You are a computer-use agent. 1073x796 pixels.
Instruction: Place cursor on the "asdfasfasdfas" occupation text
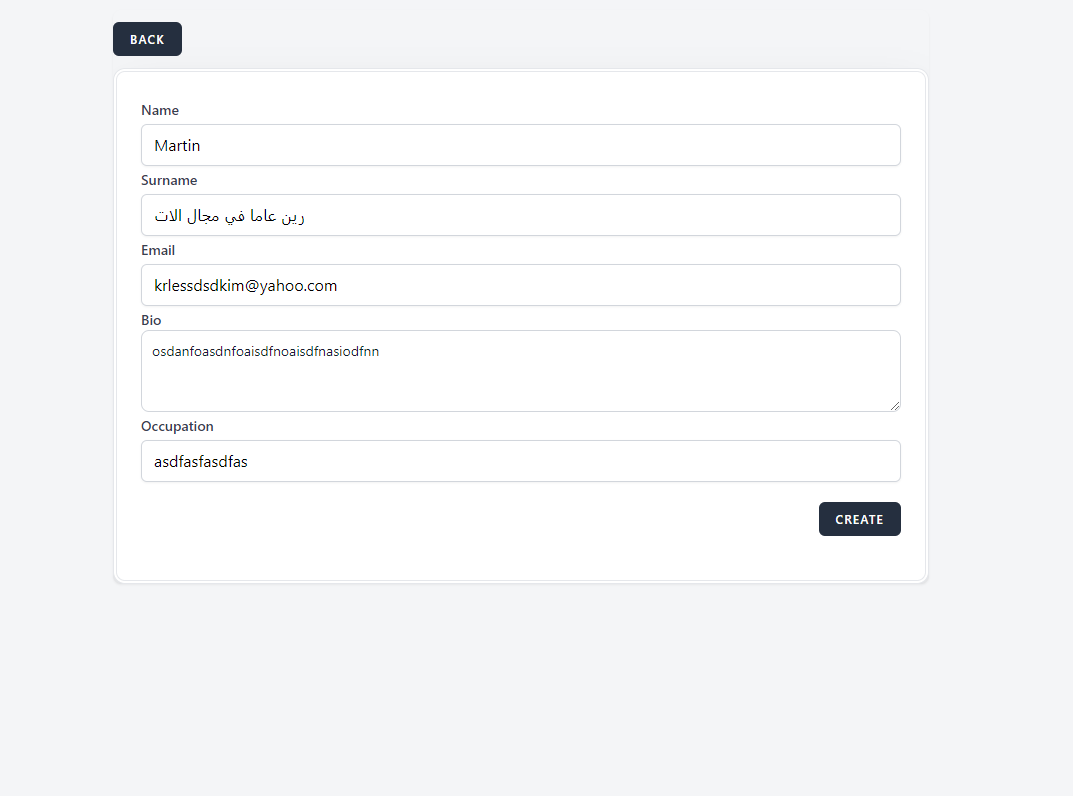(200, 462)
